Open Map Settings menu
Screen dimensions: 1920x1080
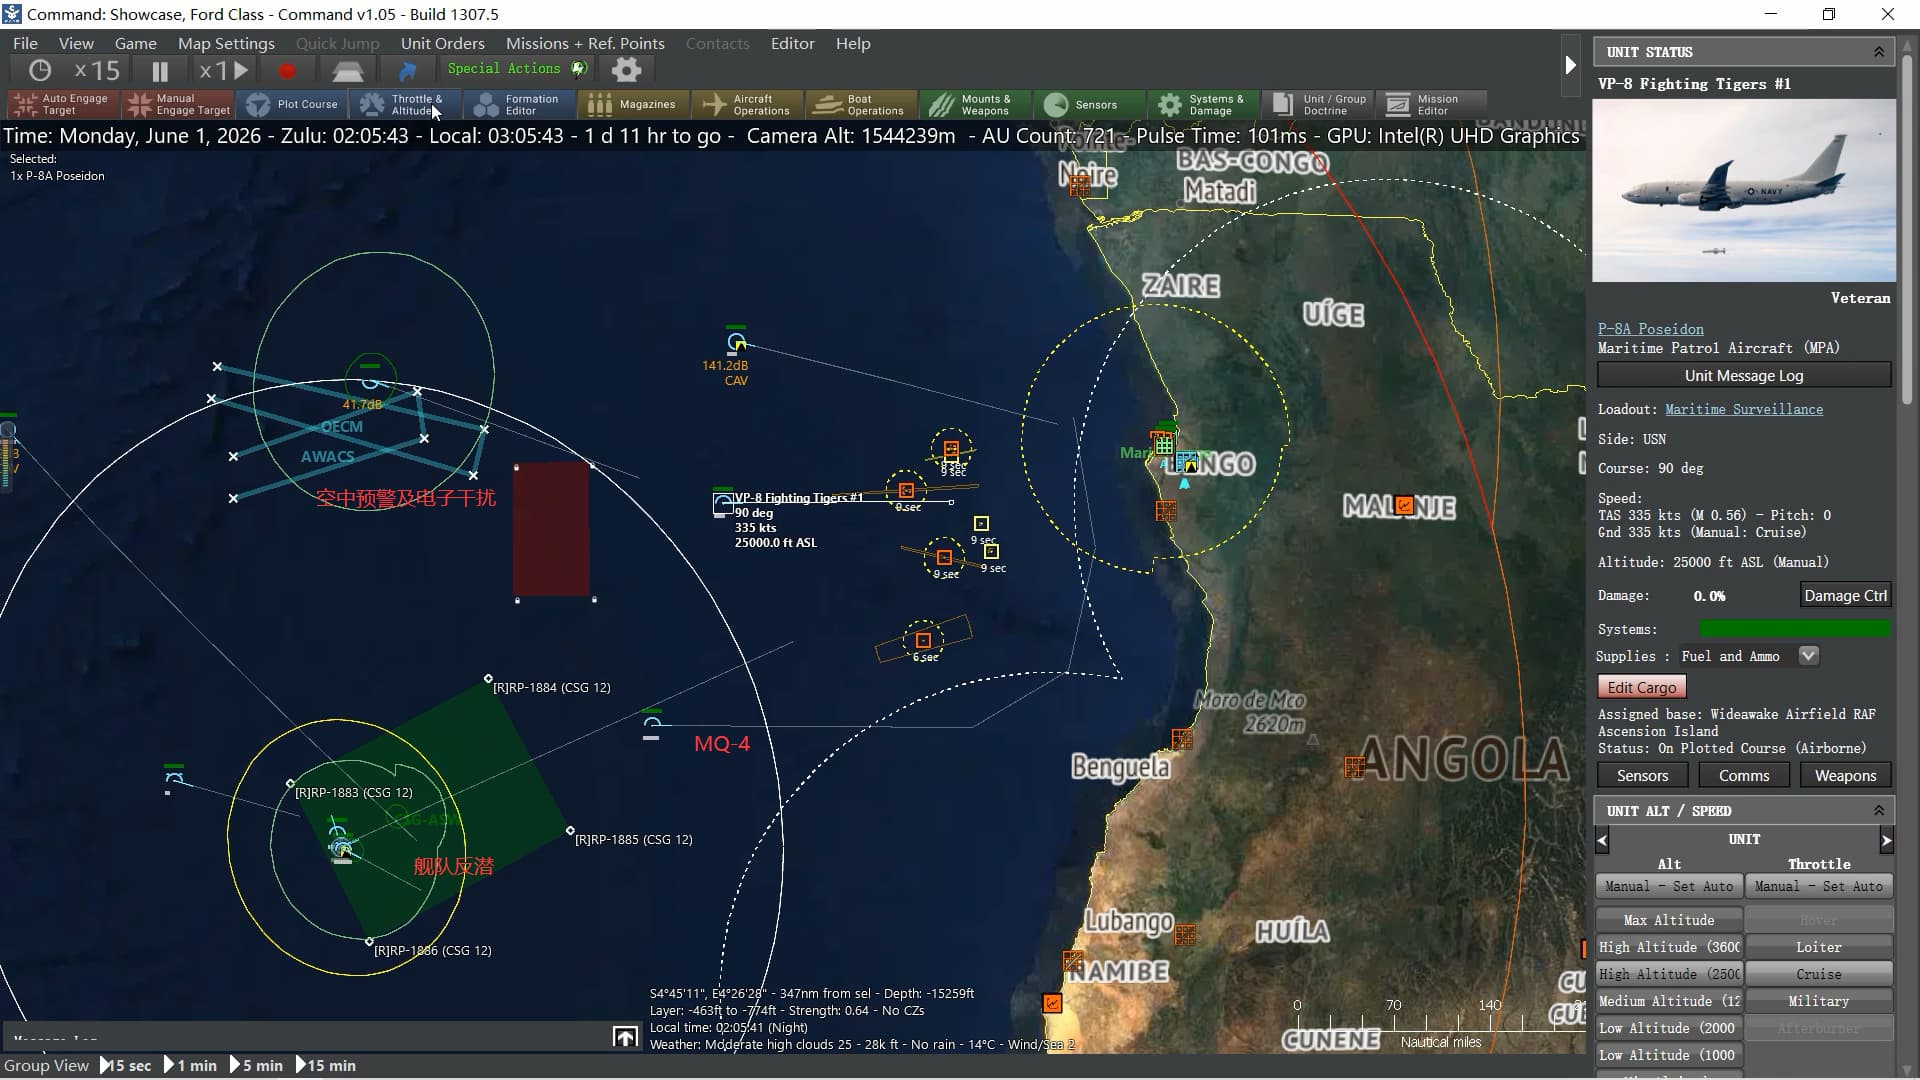click(226, 43)
